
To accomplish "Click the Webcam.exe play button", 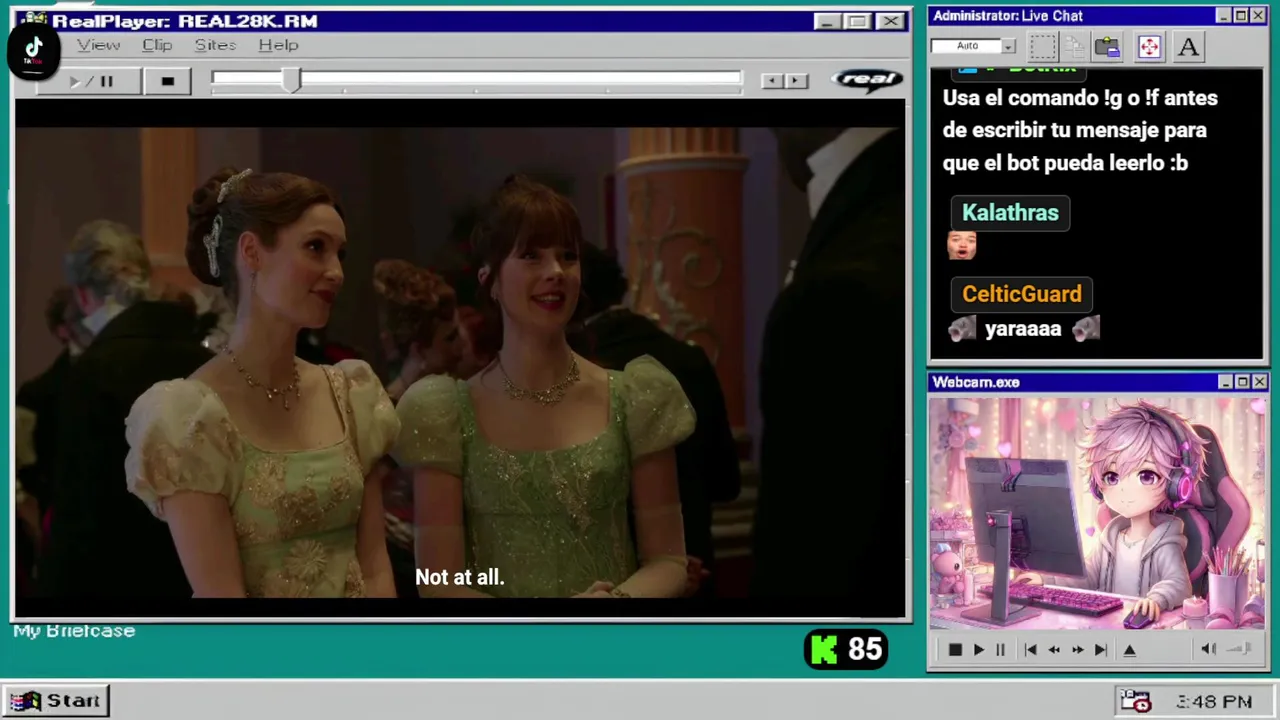I will 978,650.
